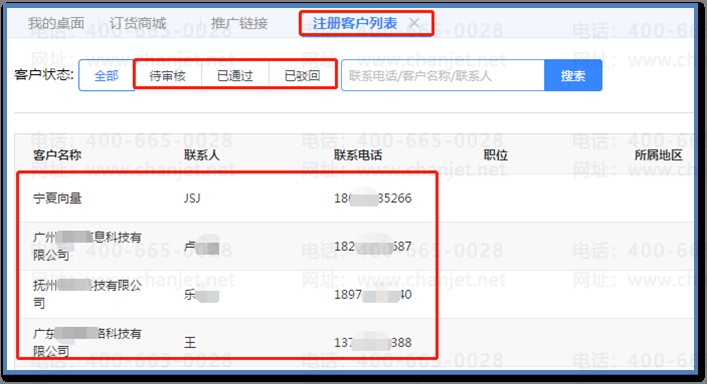Click the 客户状态 label

tap(44, 74)
